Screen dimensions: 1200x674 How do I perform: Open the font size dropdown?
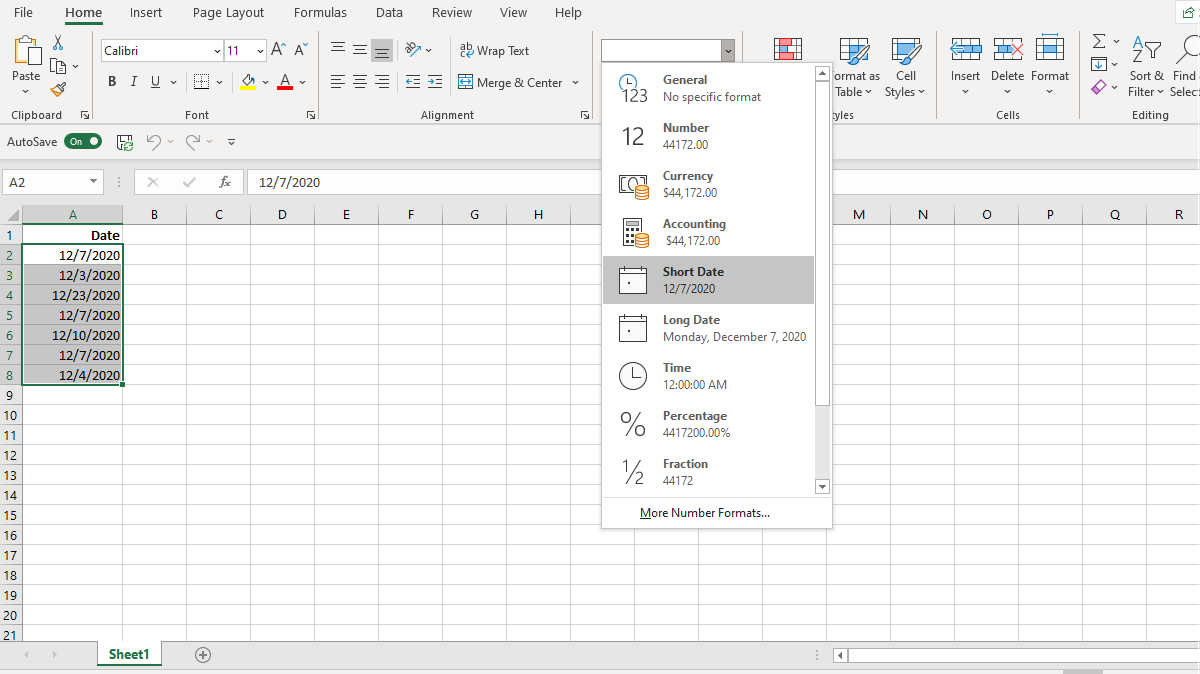[260, 51]
